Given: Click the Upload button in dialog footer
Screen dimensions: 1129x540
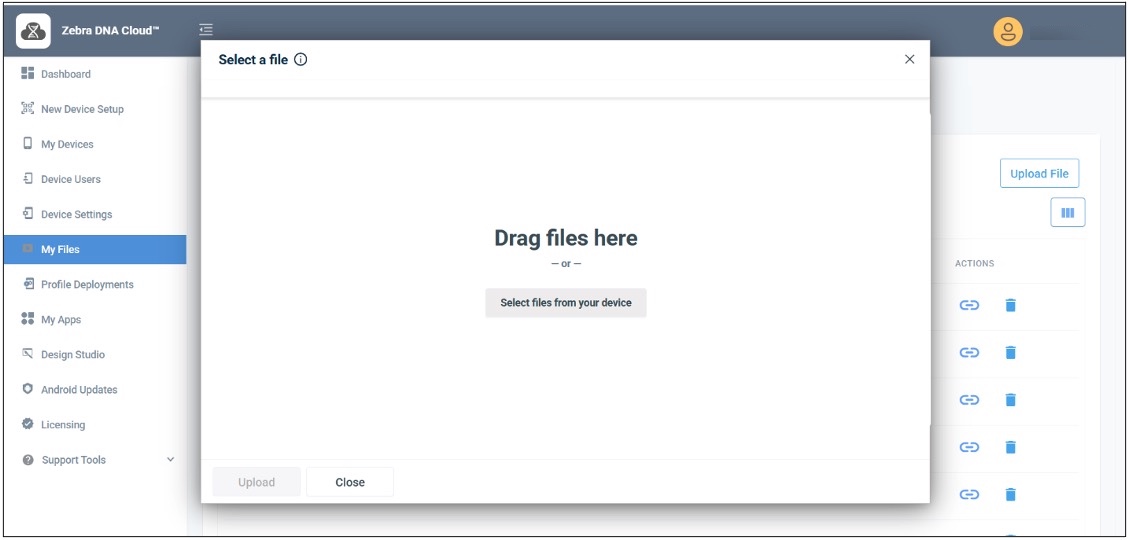Looking at the screenshot, I should (x=256, y=482).
